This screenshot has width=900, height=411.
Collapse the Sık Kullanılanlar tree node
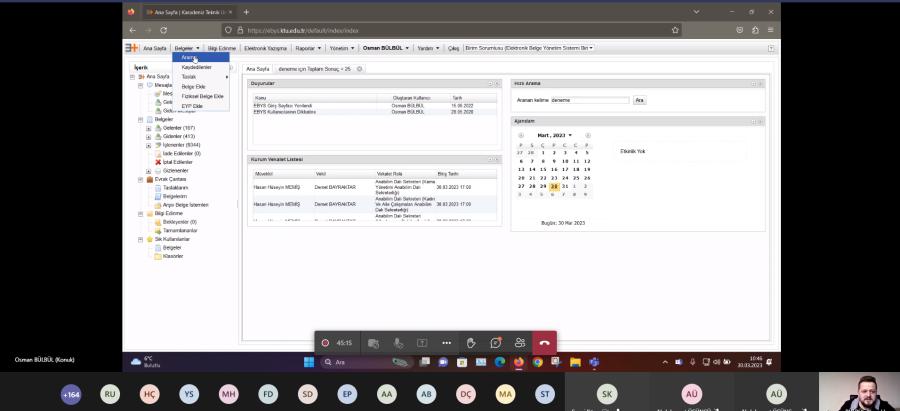[x=141, y=239]
